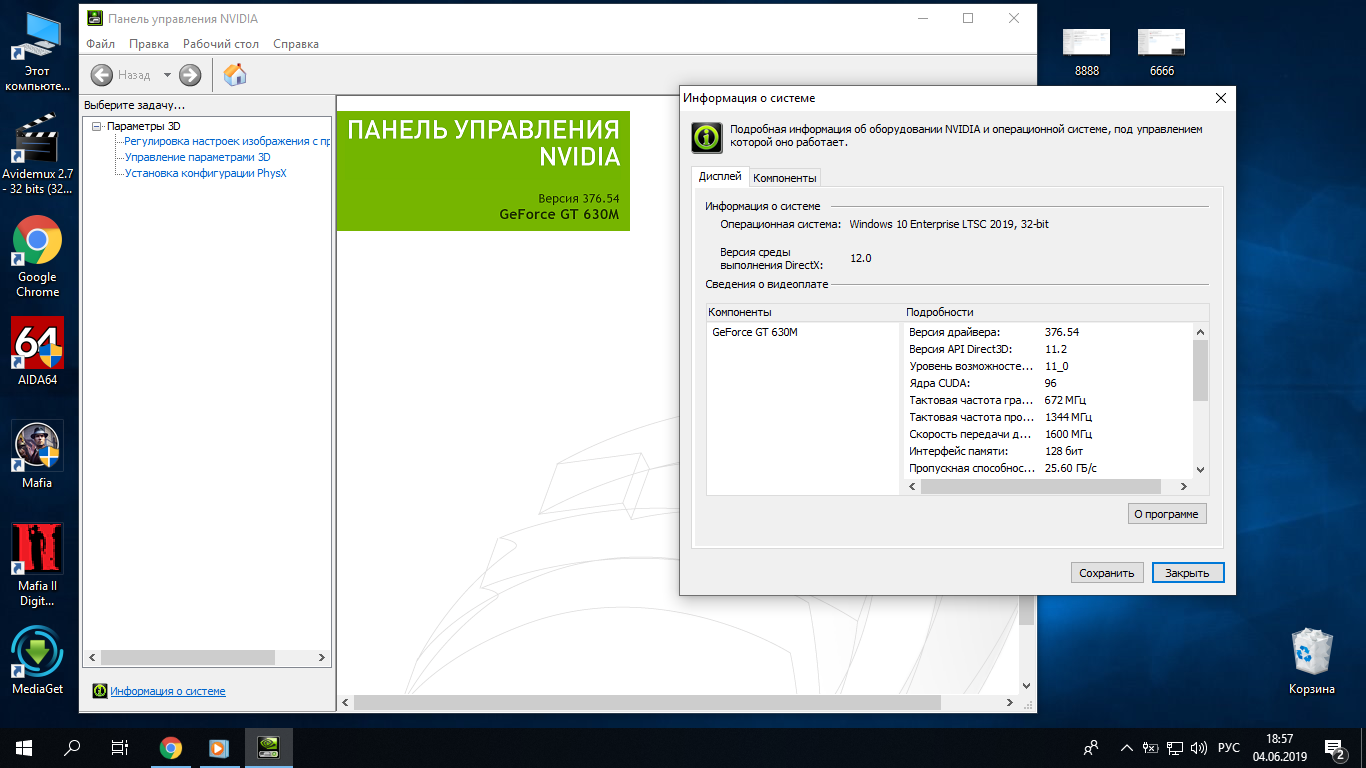Click the details horizontal scroll right arrow
The image size is (1366, 768).
coord(1183,487)
